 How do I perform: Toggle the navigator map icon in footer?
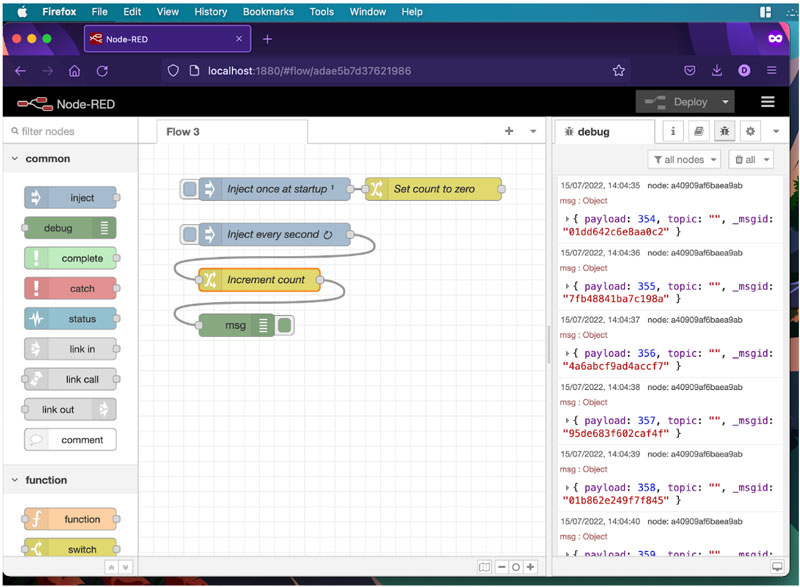[484, 567]
